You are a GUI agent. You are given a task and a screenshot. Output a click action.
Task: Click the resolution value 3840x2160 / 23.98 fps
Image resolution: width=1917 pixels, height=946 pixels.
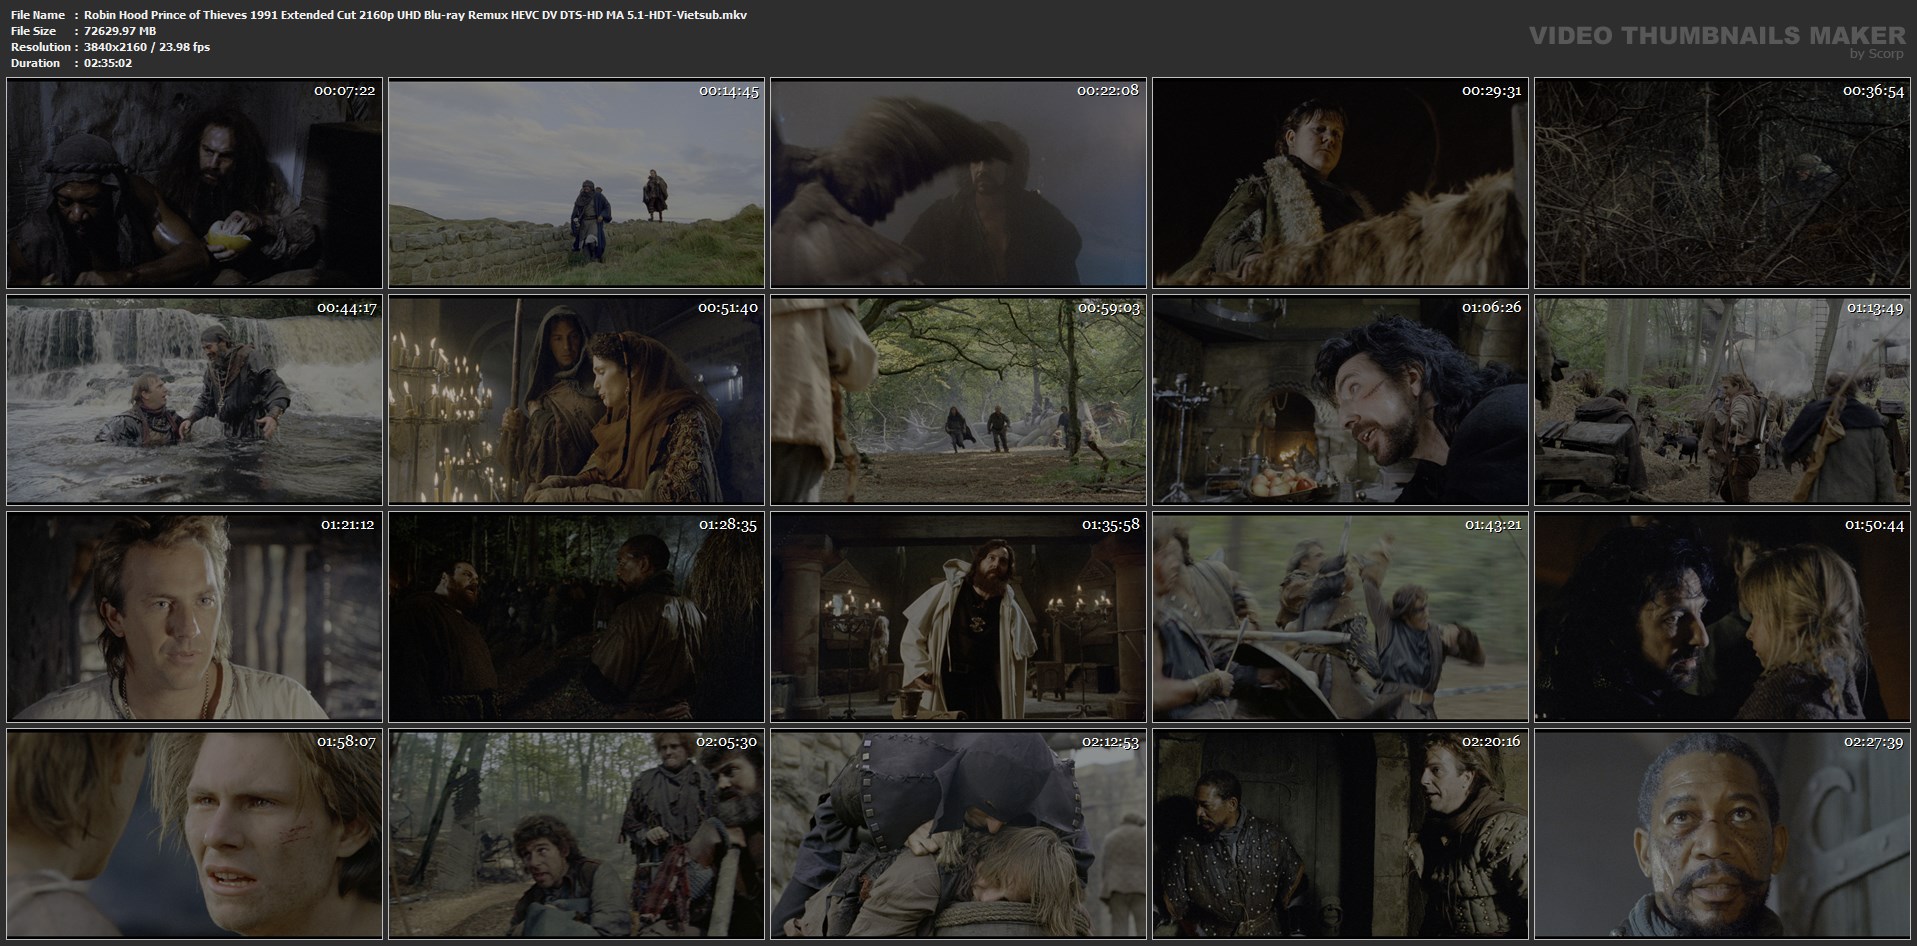tap(147, 47)
